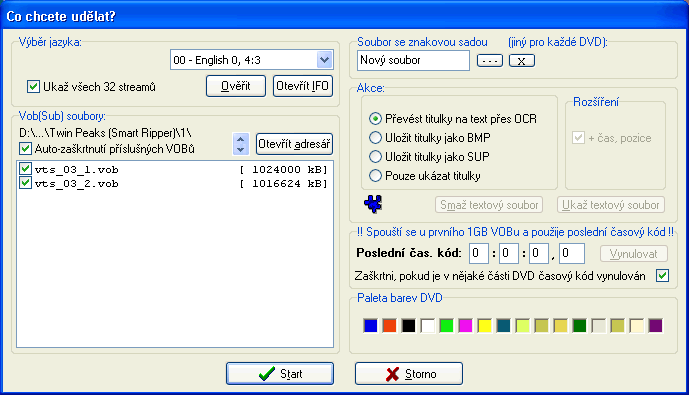689x395 pixels.
Task: Click the Otevřít adresář button
Action: click(x=294, y=144)
